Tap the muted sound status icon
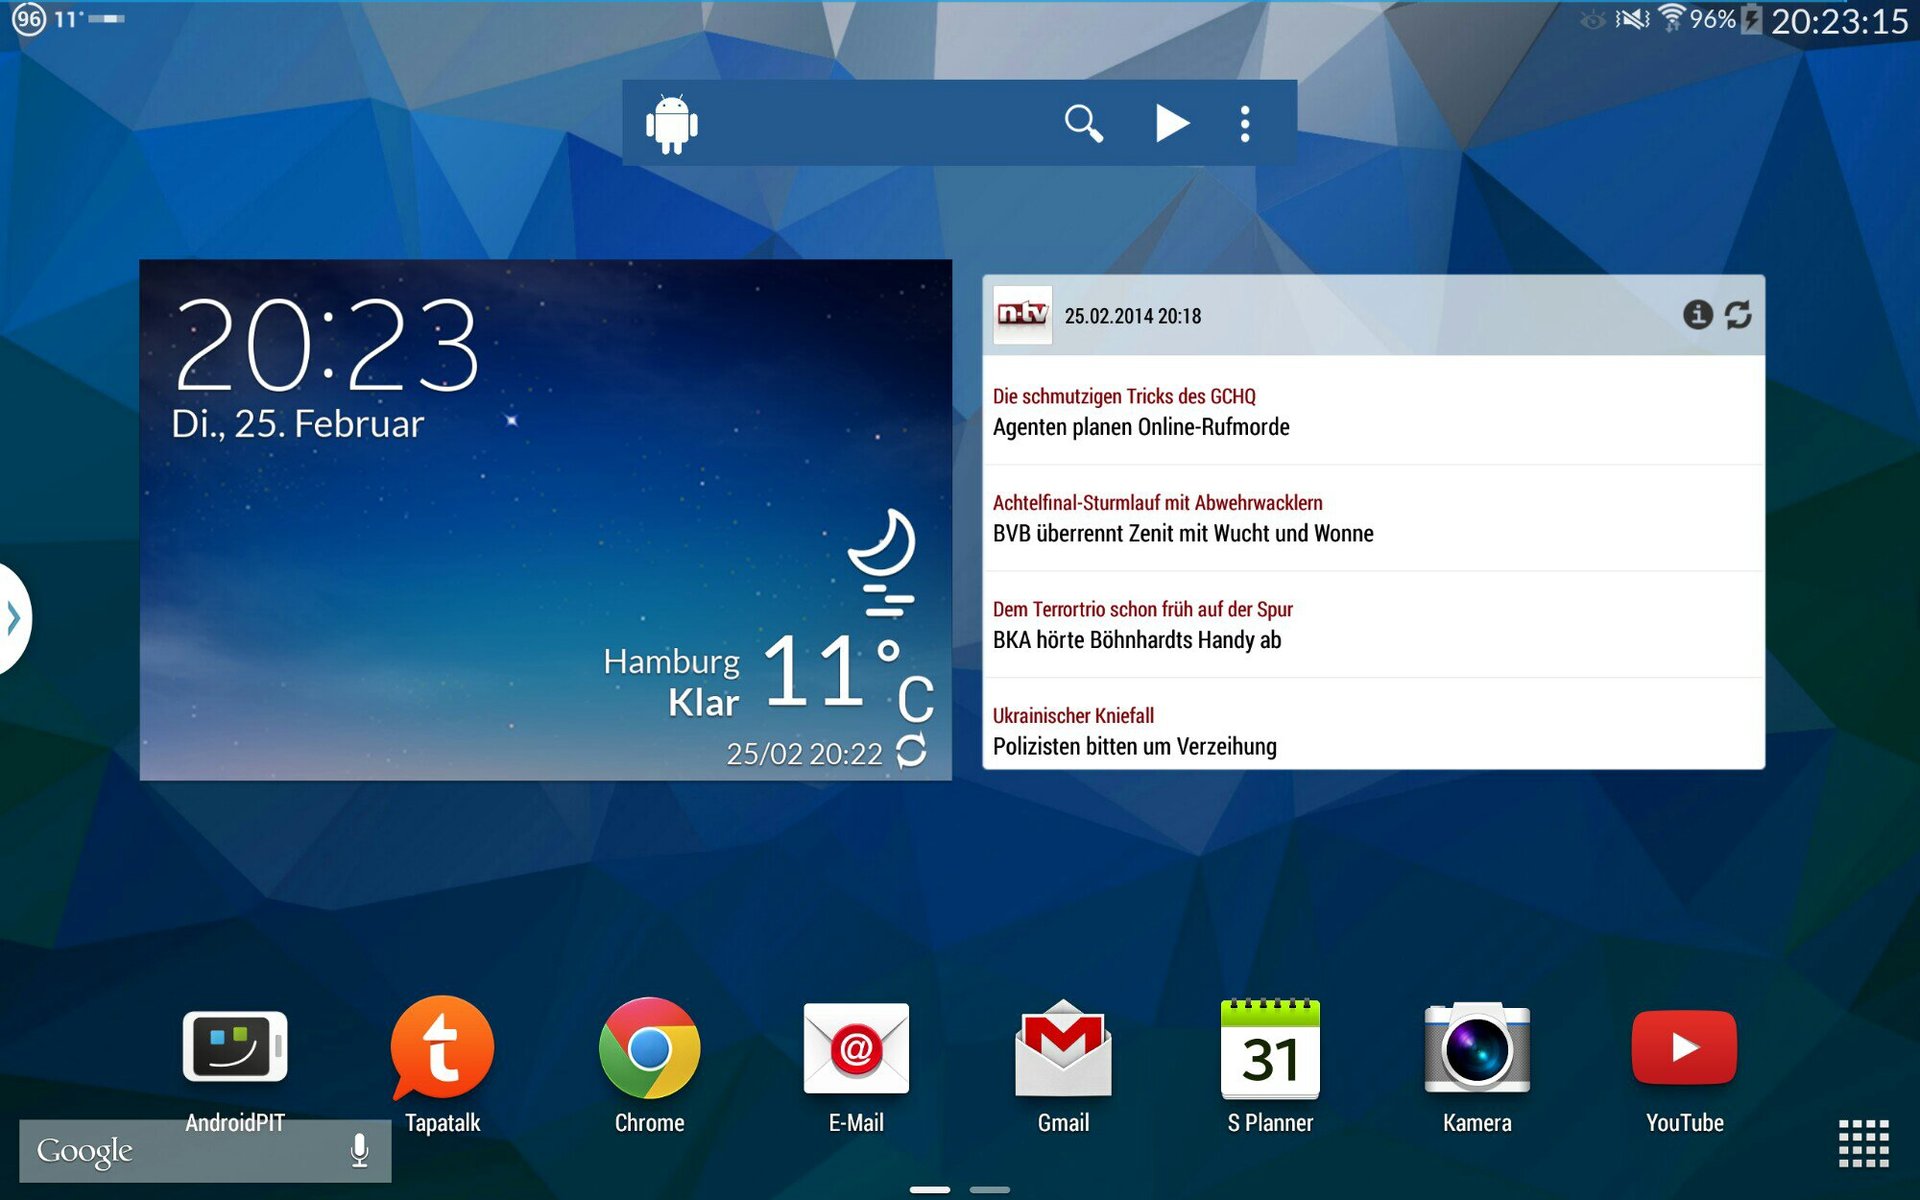 pyautogui.click(x=1632, y=19)
